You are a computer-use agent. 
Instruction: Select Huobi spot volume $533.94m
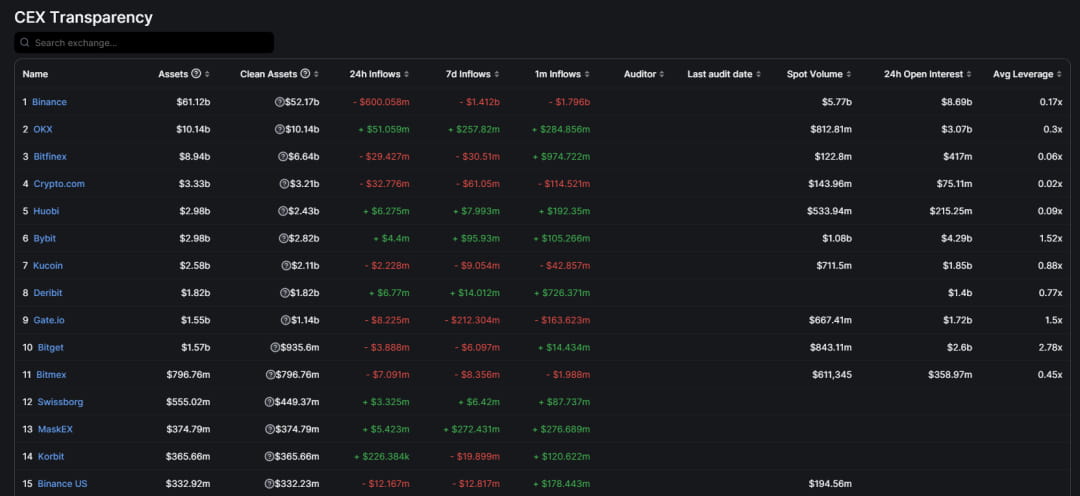tap(829, 211)
